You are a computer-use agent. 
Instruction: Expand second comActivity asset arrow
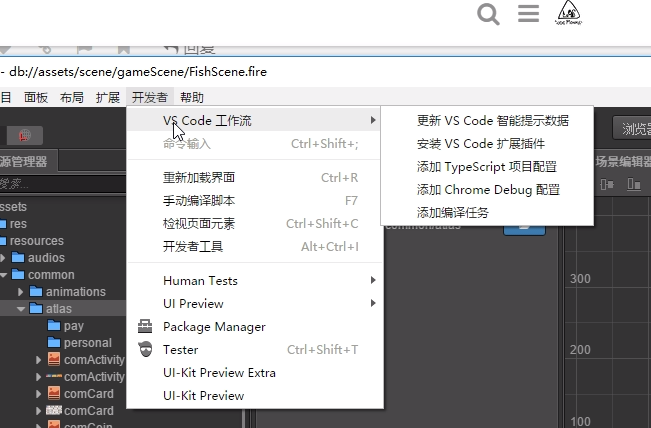click(39, 377)
